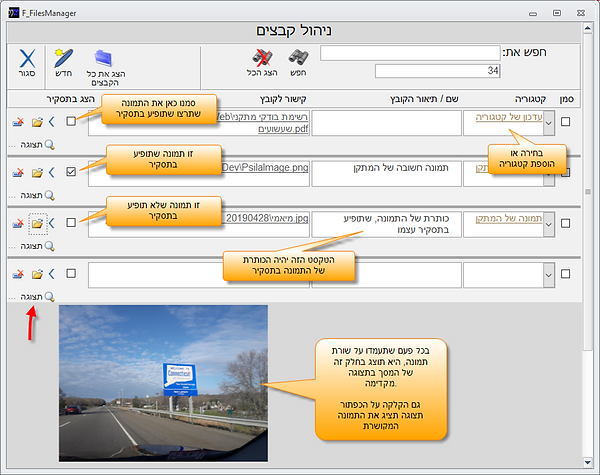Open folder icon in the empty last row
Image resolution: width=600 pixels, height=475 pixels.
pos(37,274)
